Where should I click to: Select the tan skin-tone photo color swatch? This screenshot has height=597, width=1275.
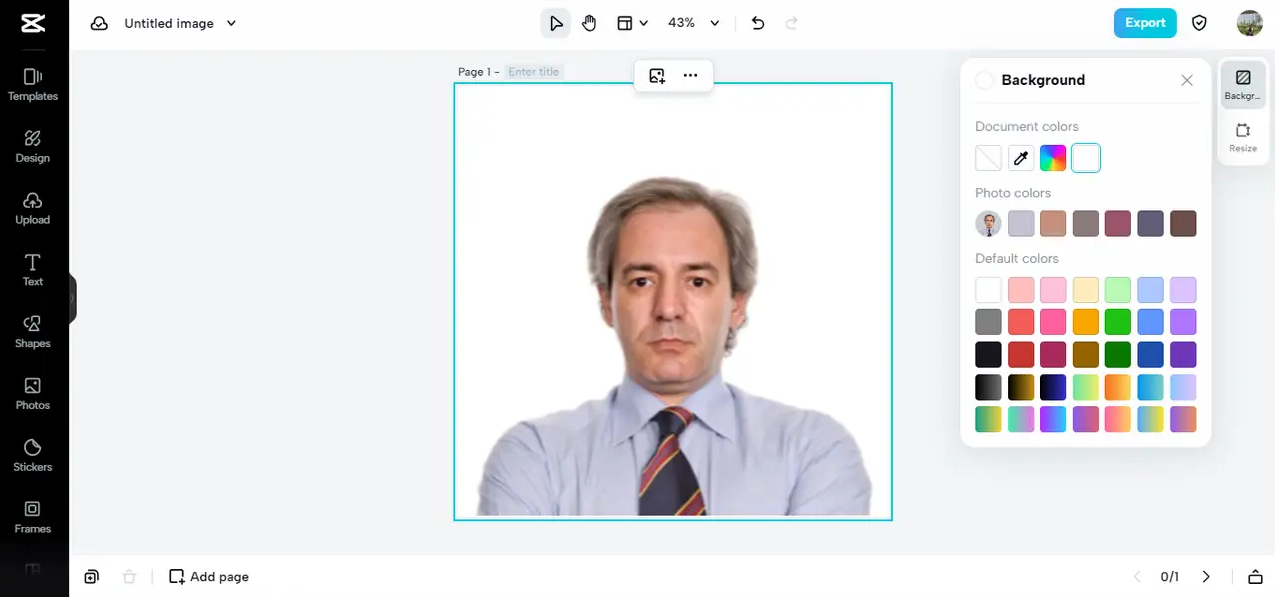pyautogui.click(x=1053, y=224)
